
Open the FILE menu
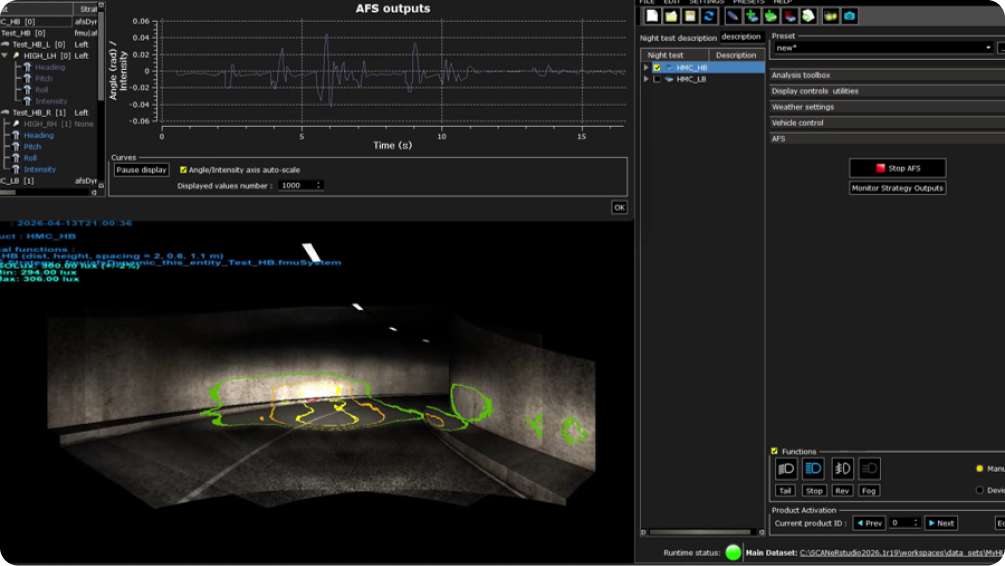coord(647,3)
